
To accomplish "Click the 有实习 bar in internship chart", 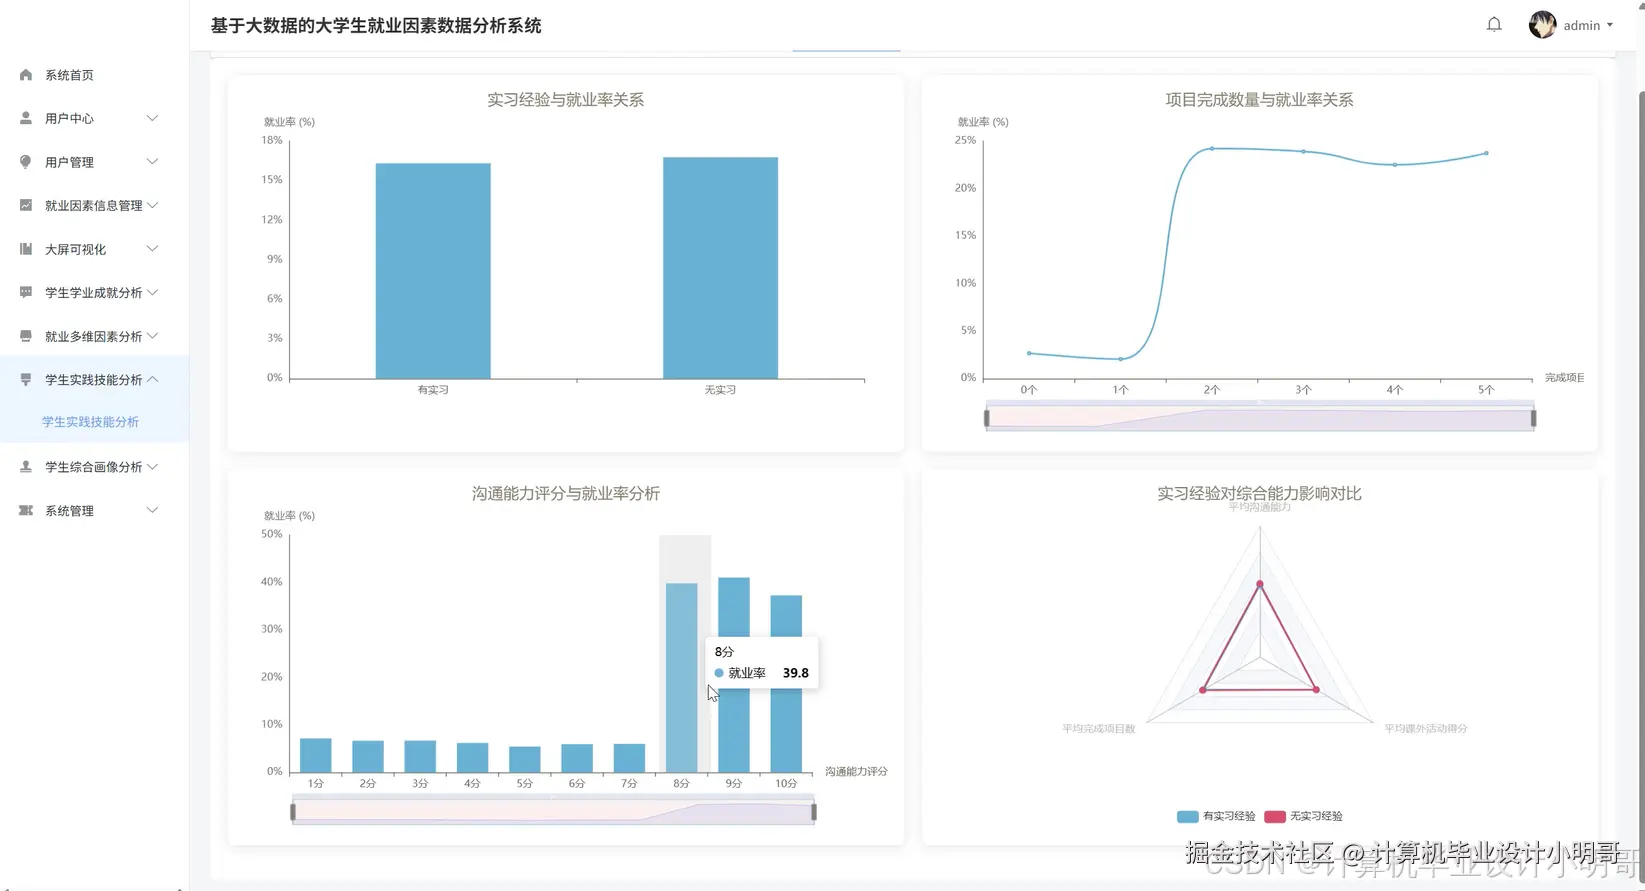I will pos(433,271).
